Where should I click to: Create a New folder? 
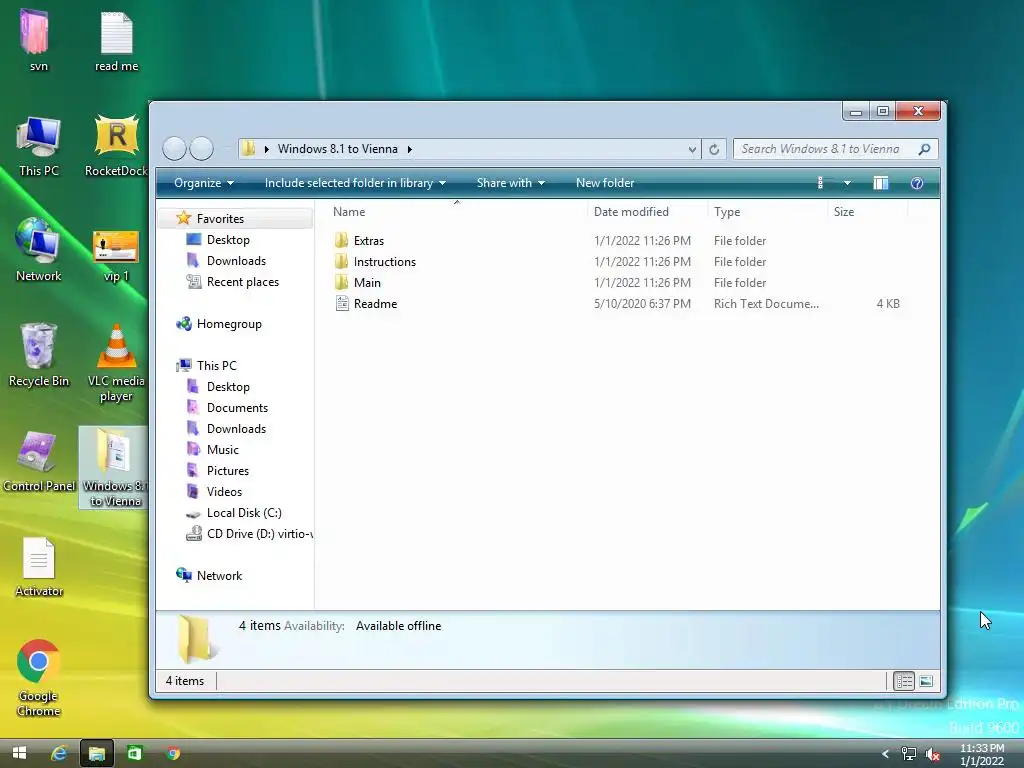tap(605, 183)
